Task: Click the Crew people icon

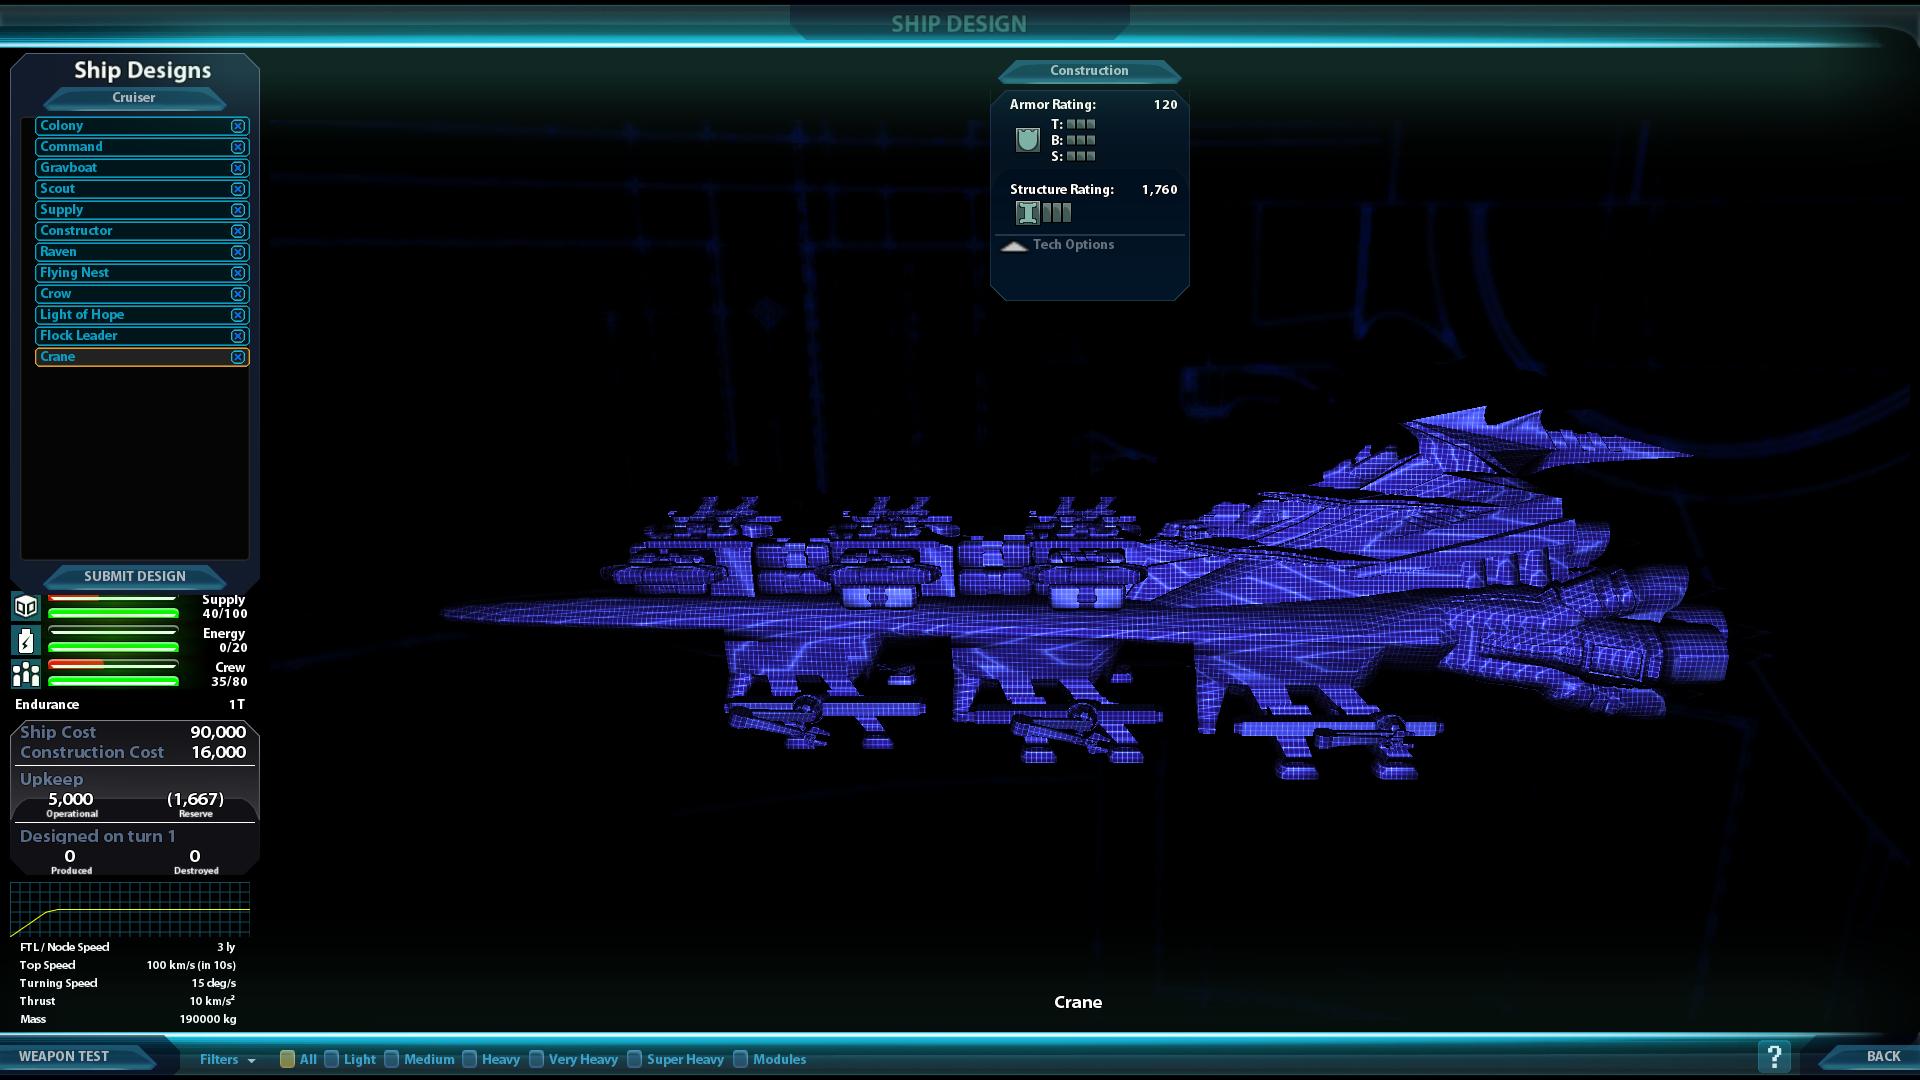Action: tap(26, 674)
